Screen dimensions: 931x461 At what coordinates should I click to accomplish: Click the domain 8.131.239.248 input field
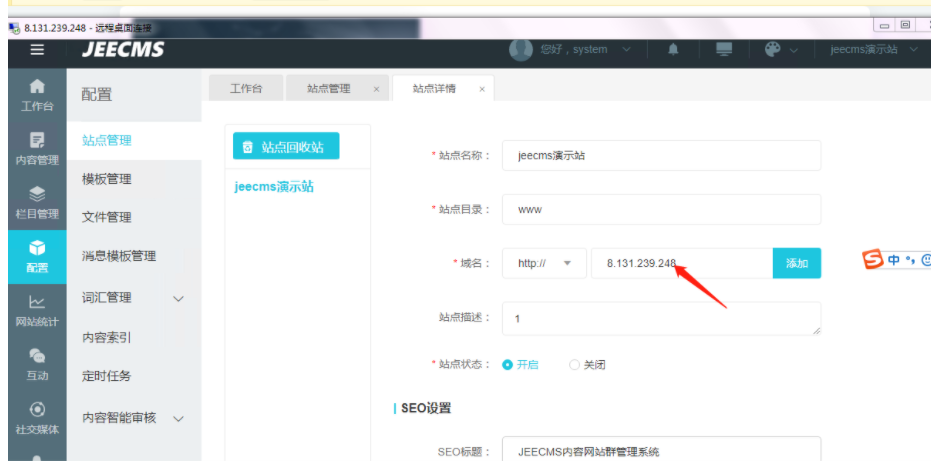682,263
